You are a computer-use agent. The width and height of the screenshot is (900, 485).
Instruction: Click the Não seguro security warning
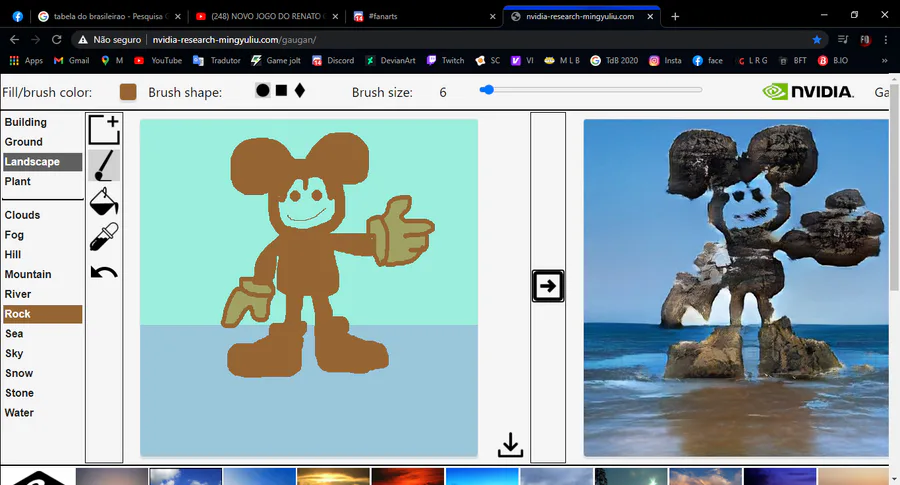(x=110, y=40)
